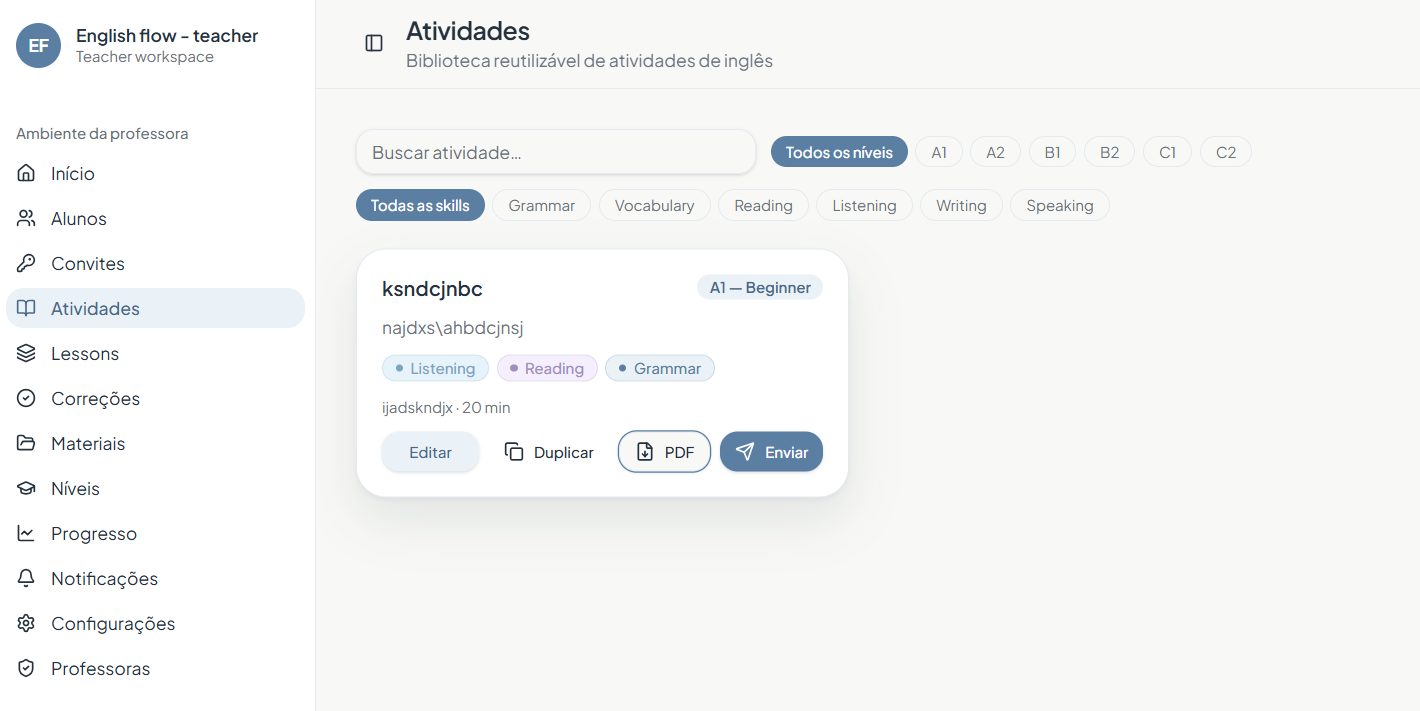The height and width of the screenshot is (711, 1420).
Task: Filter by Listening skill chip
Action: coord(864,205)
